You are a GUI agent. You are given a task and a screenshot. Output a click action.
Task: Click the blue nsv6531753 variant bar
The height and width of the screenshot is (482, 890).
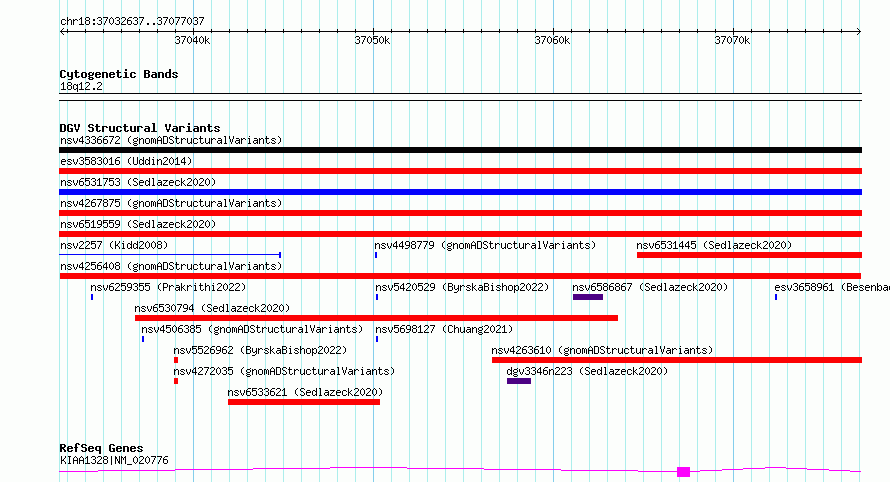click(460, 192)
